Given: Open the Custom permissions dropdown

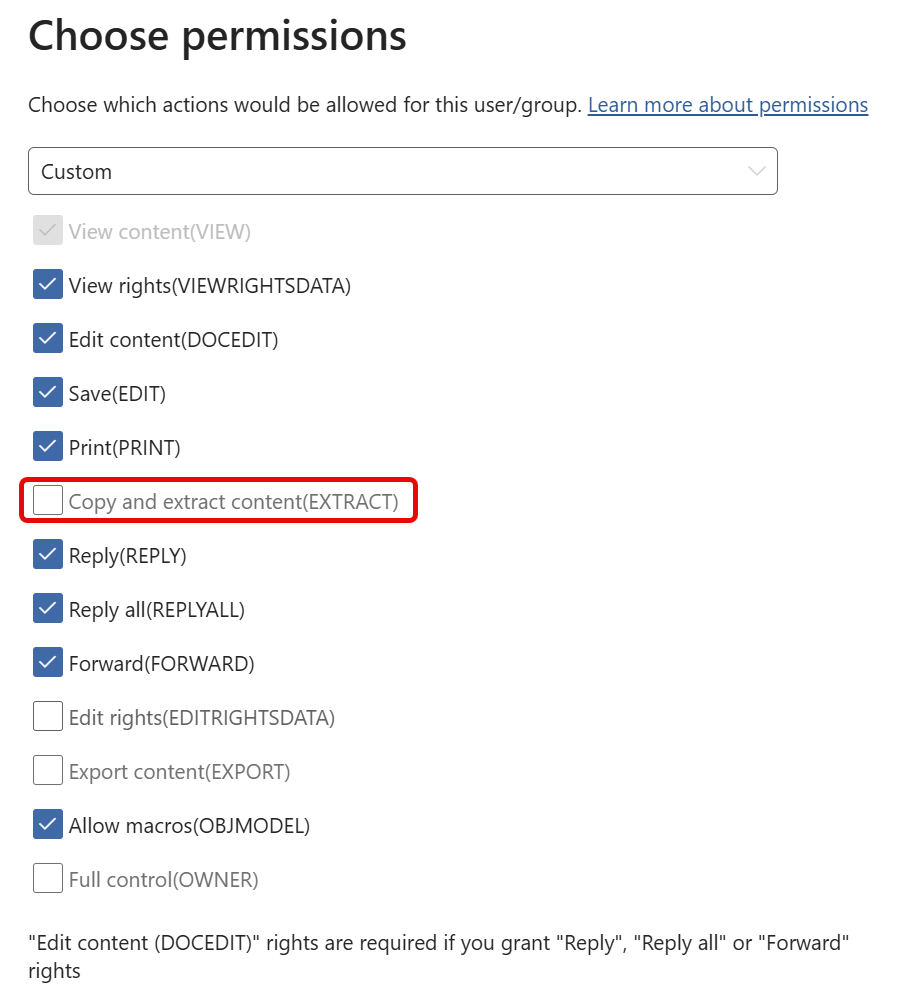Looking at the screenshot, I should pos(403,171).
